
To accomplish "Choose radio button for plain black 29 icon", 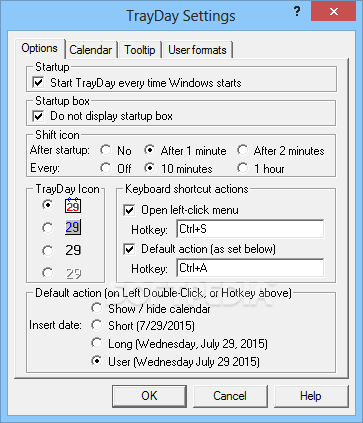I will click(x=48, y=250).
